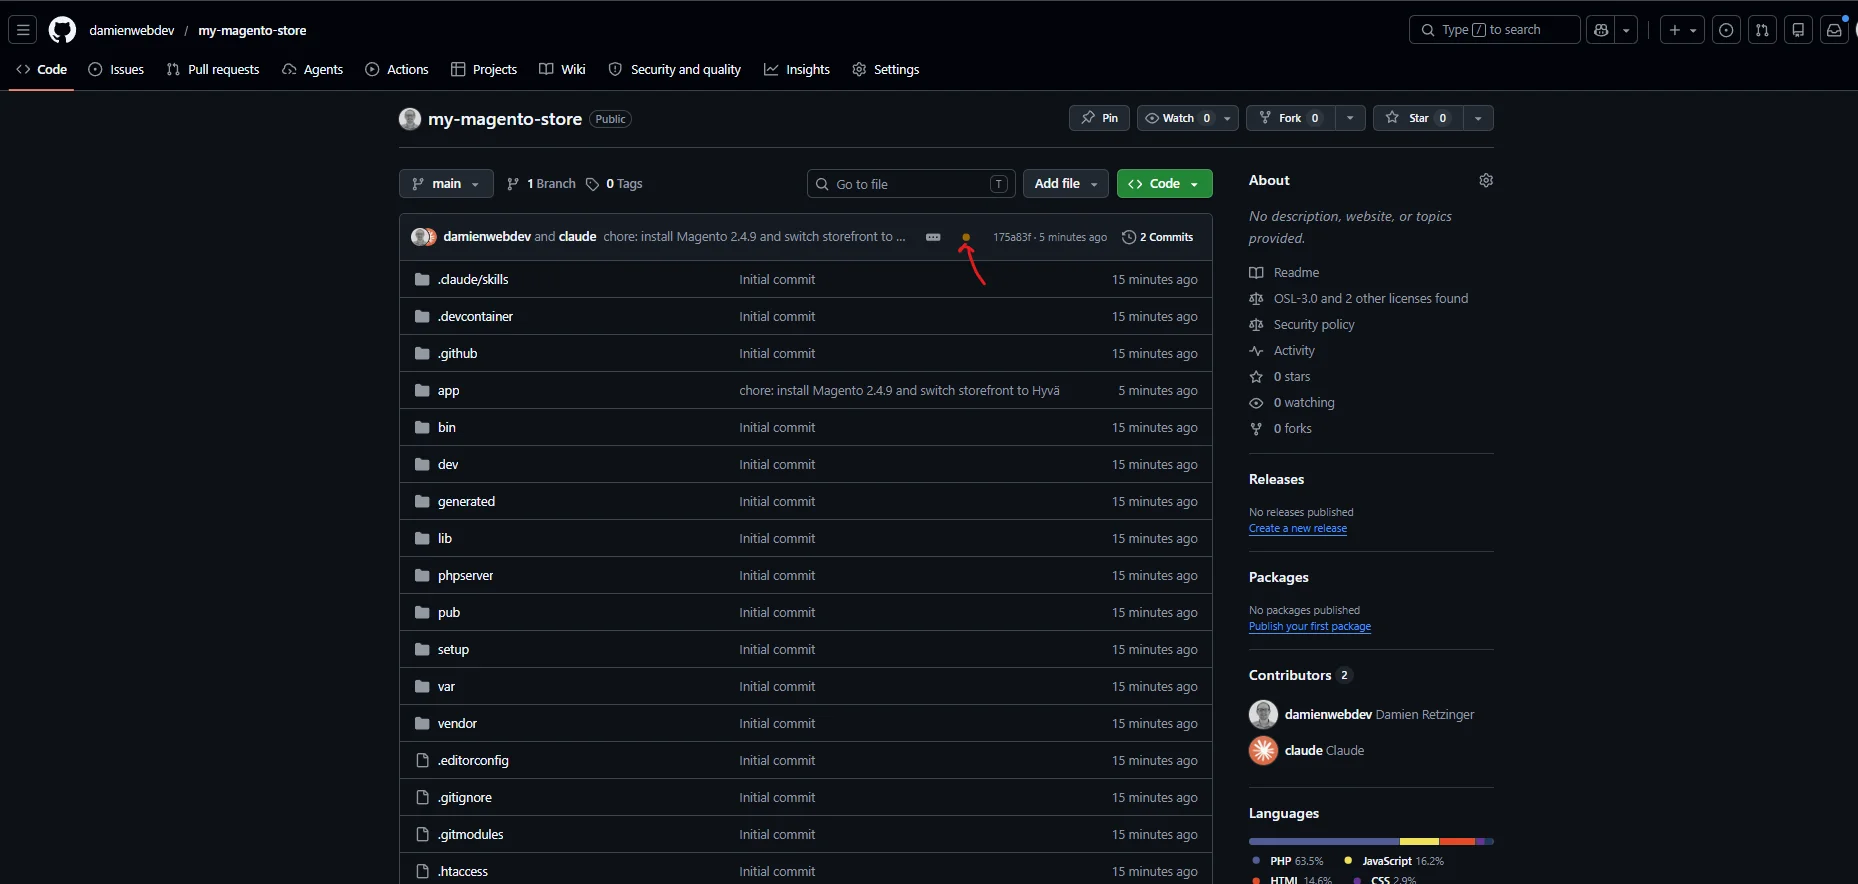The width and height of the screenshot is (1858, 884).
Task: Open the damienwebdev contributor avatar
Action: (1264, 714)
